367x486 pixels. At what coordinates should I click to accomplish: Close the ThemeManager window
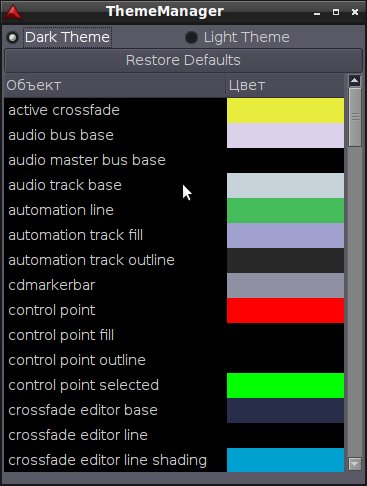pos(355,12)
